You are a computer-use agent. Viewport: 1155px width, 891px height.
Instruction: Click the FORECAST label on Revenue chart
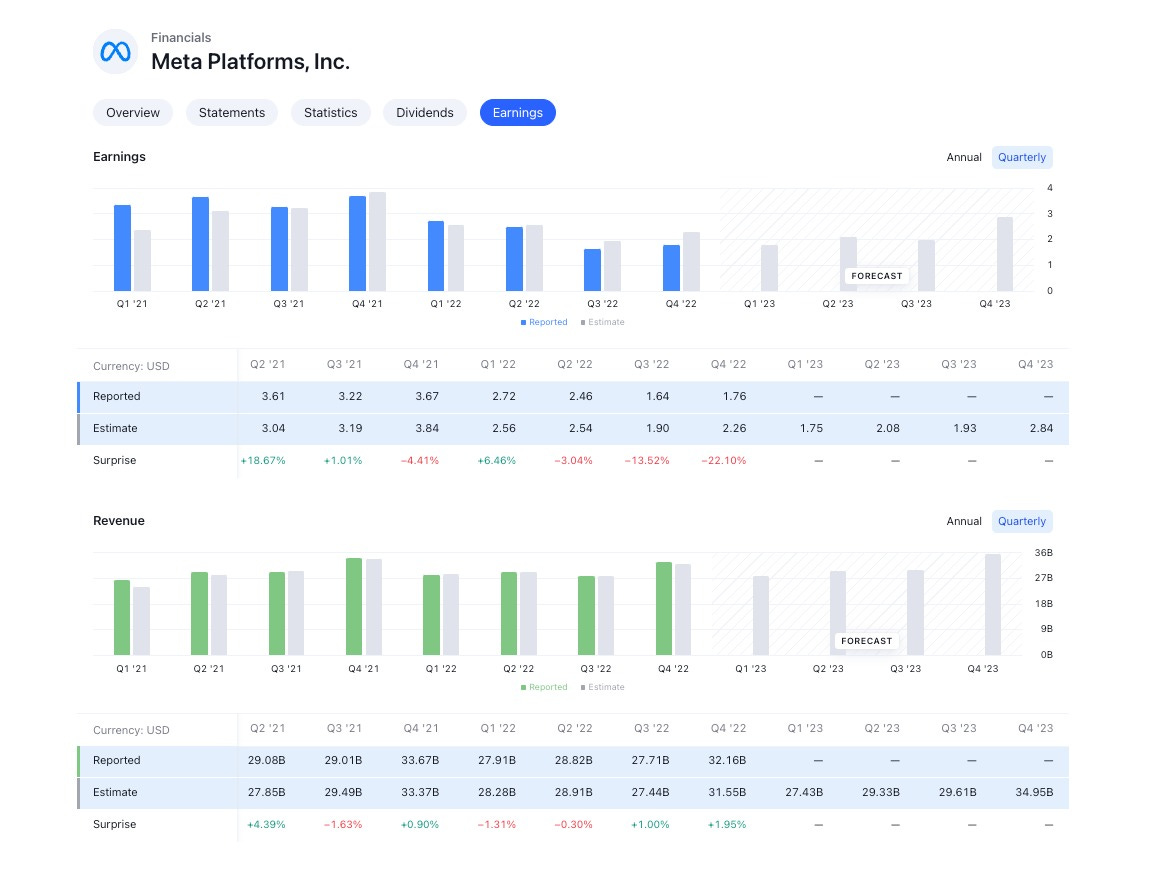pyautogui.click(x=866, y=641)
